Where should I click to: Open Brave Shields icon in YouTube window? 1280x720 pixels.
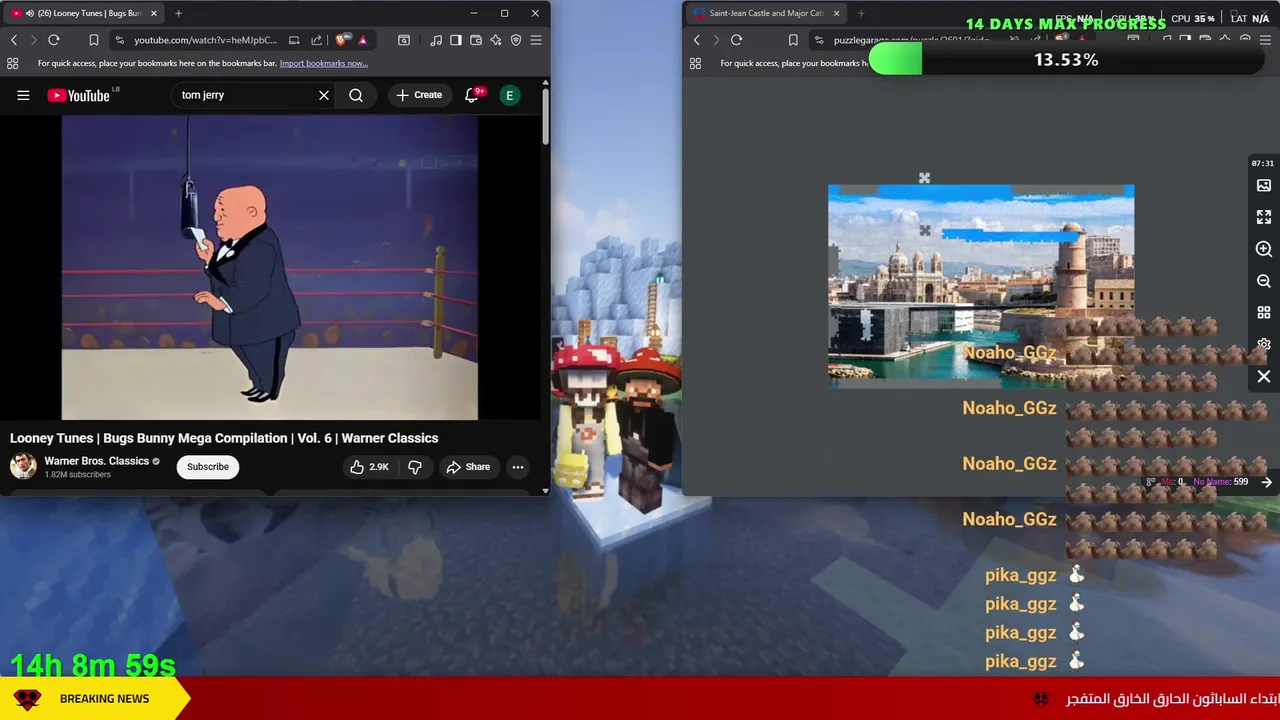[x=341, y=40]
